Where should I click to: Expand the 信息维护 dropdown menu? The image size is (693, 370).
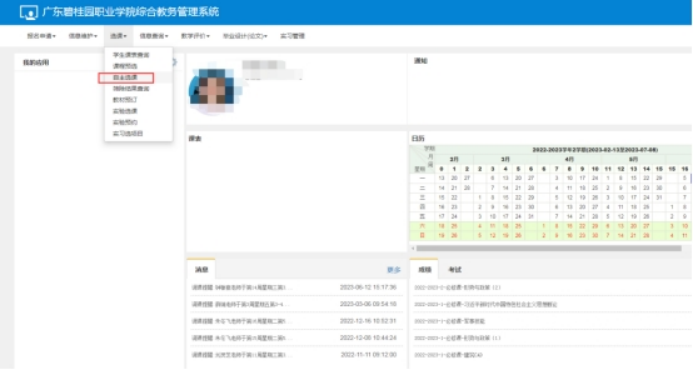tap(83, 36)
